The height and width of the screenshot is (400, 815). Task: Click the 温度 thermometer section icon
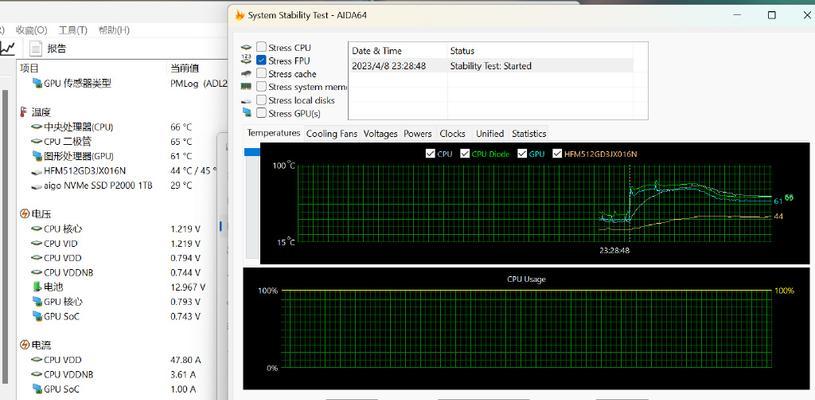23,112
